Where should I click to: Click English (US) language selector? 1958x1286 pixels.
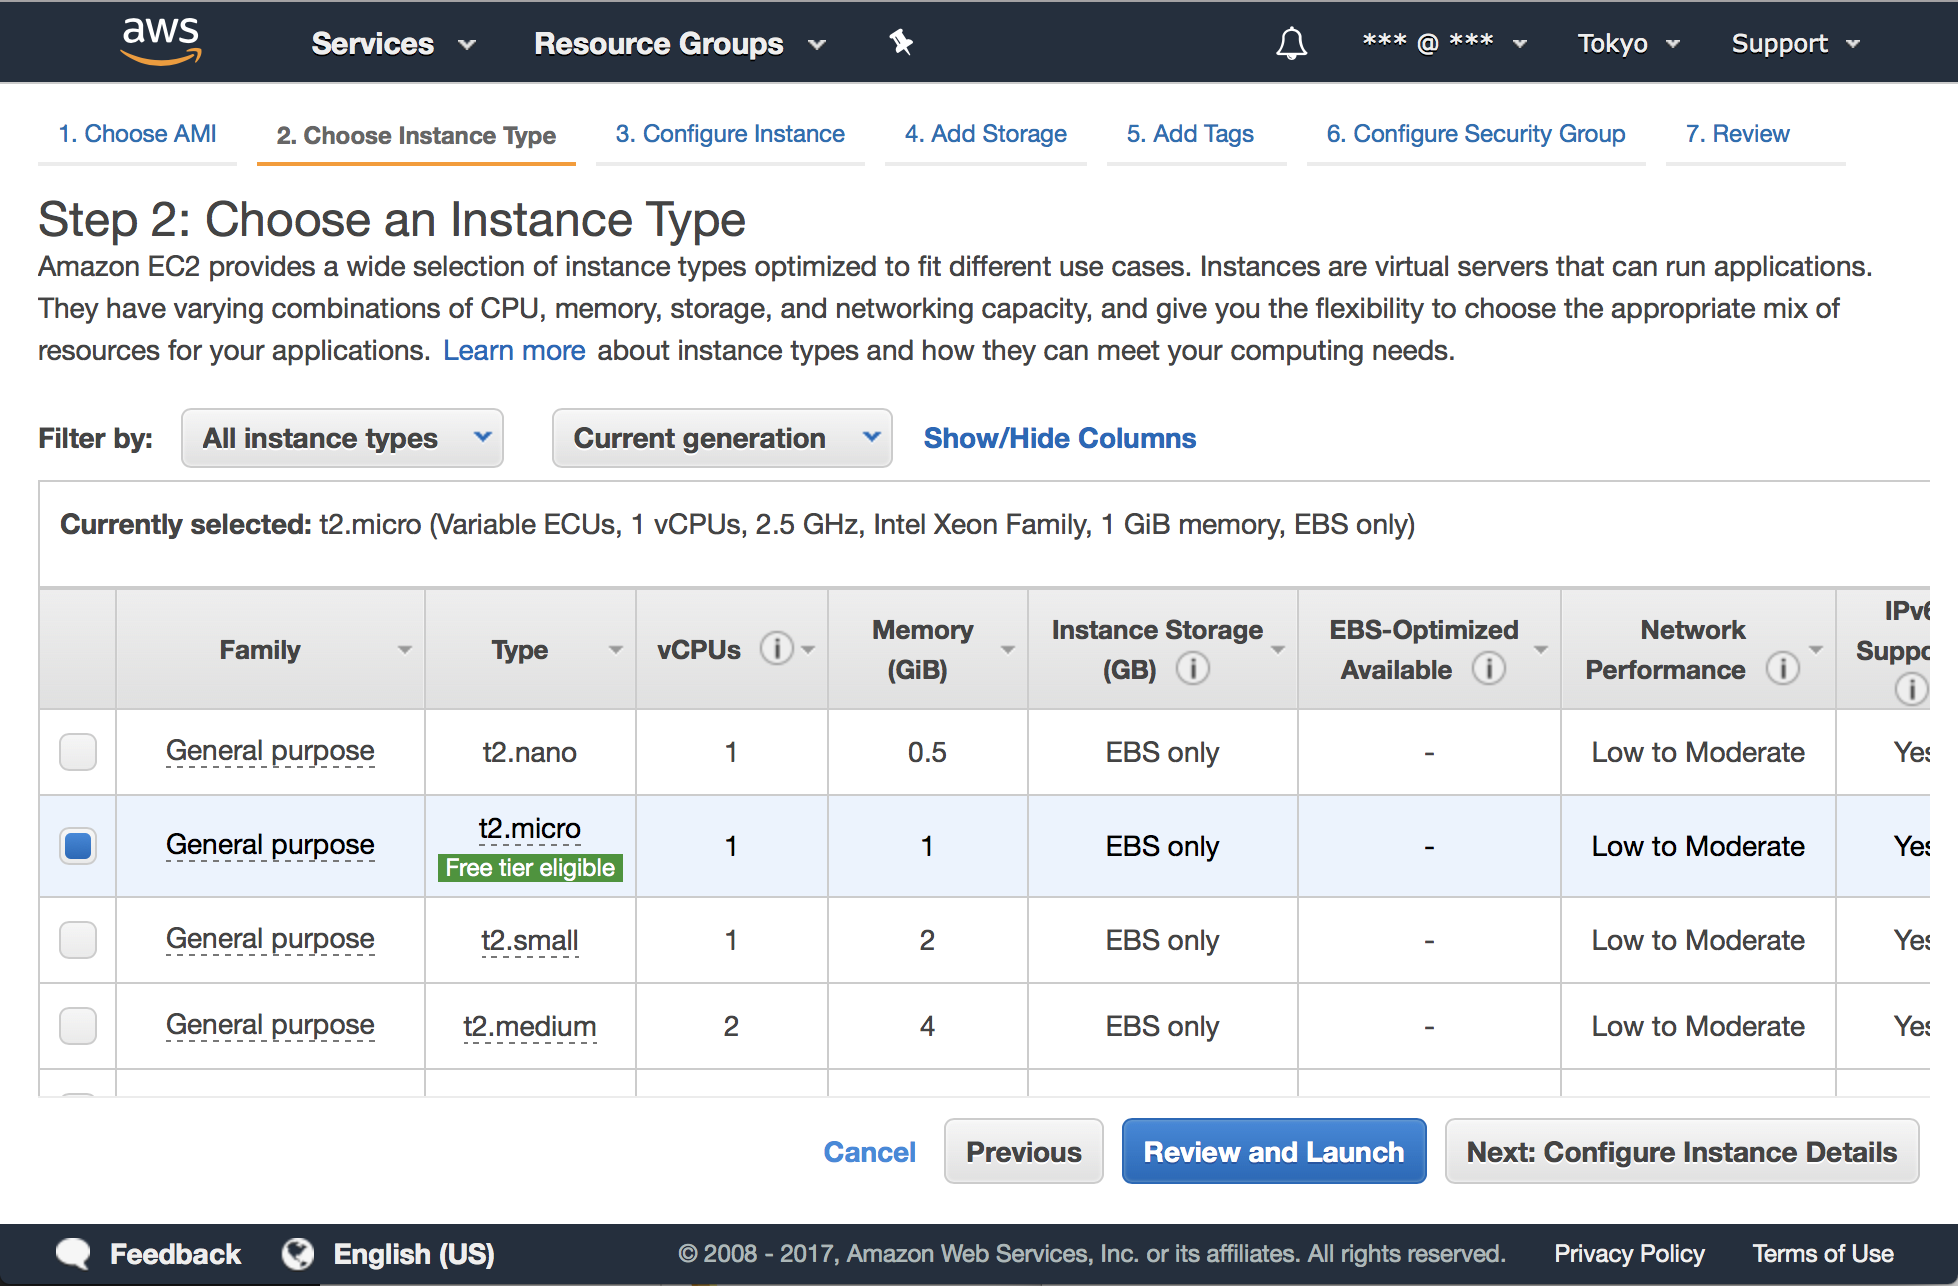pos(414,1254)
